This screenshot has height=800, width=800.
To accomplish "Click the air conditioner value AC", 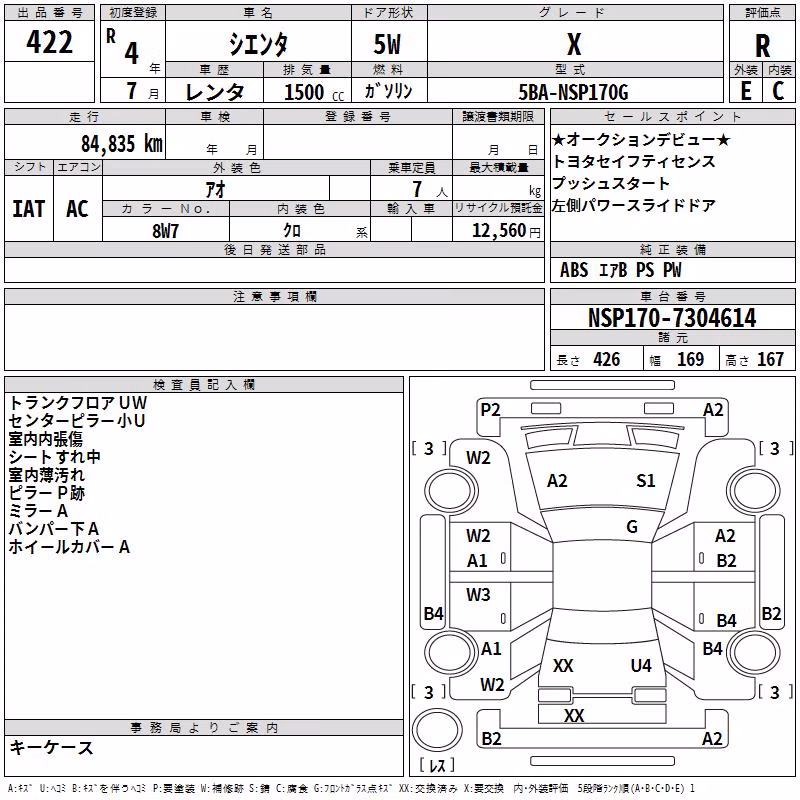I will (78, 209).
